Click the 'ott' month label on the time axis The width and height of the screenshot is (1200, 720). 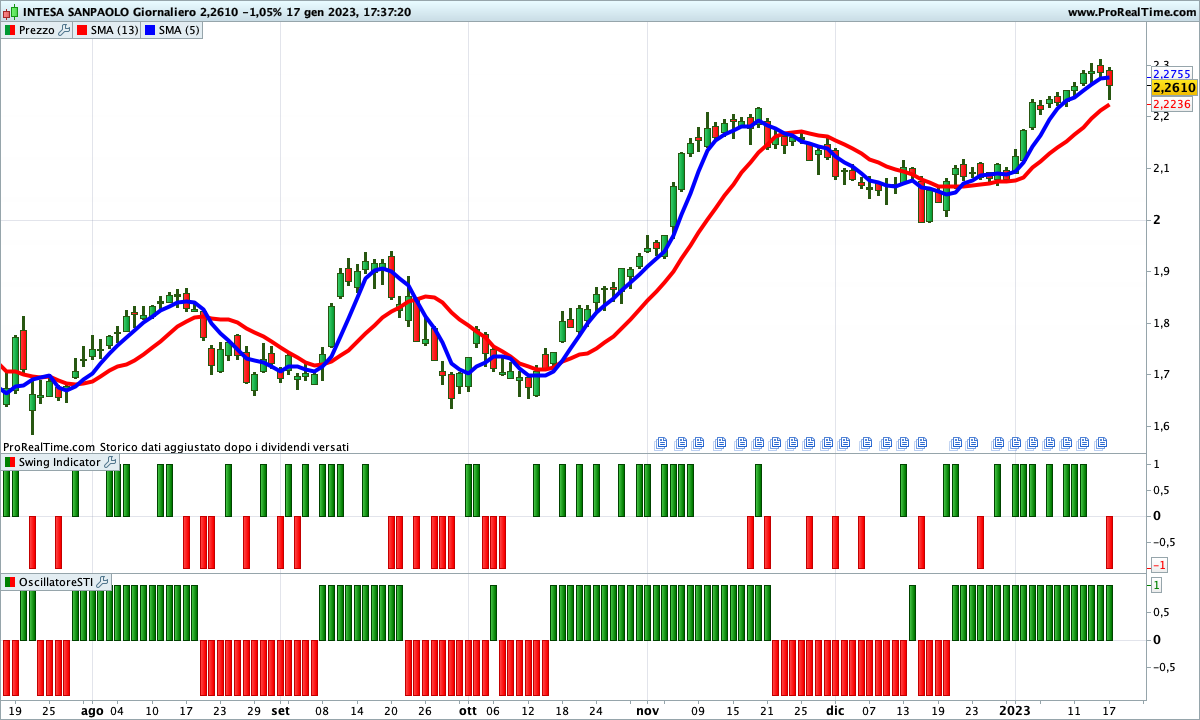[x=468, y=711]
